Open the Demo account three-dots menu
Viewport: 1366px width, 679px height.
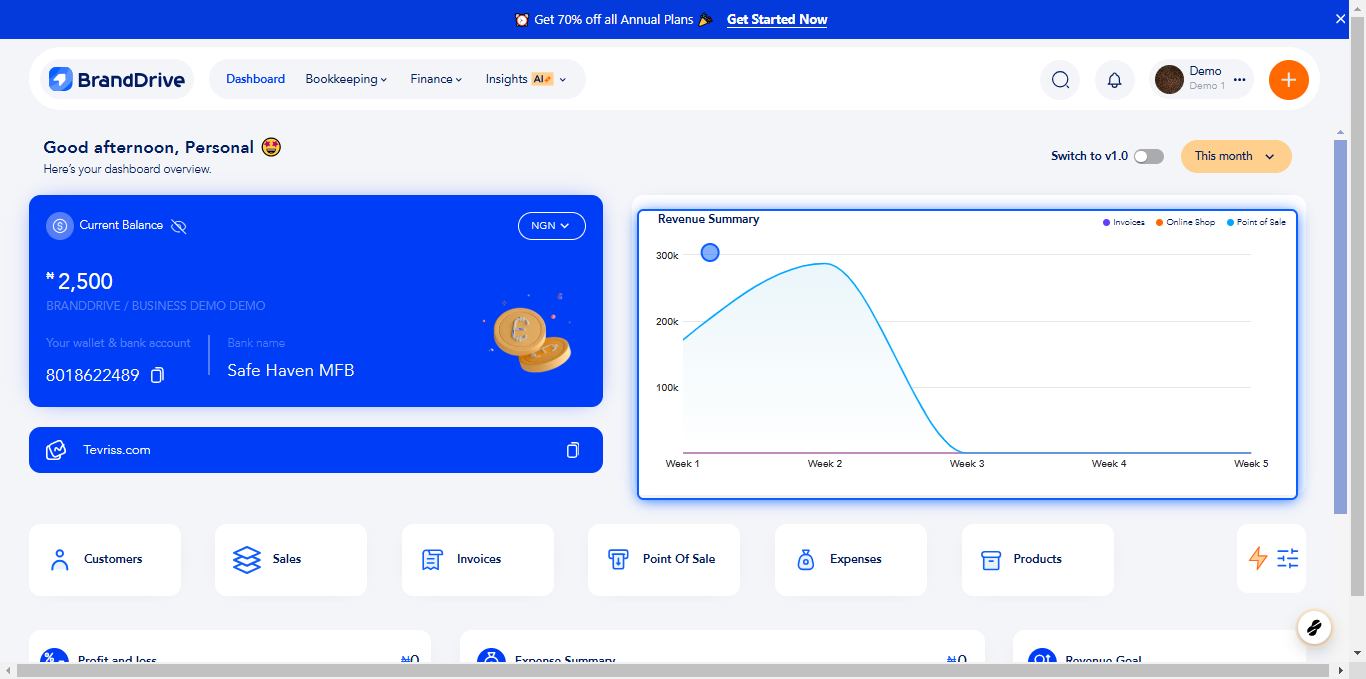[x=1240, y=80]
